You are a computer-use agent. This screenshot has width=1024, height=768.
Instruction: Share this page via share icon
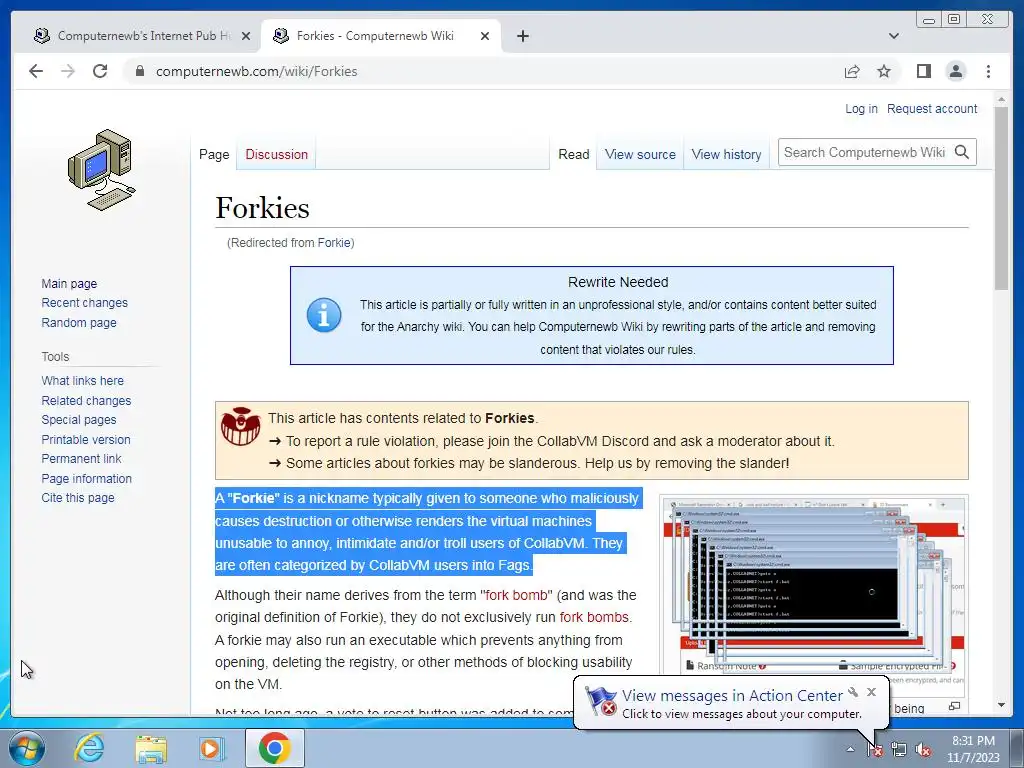click(x=852, y=71)
